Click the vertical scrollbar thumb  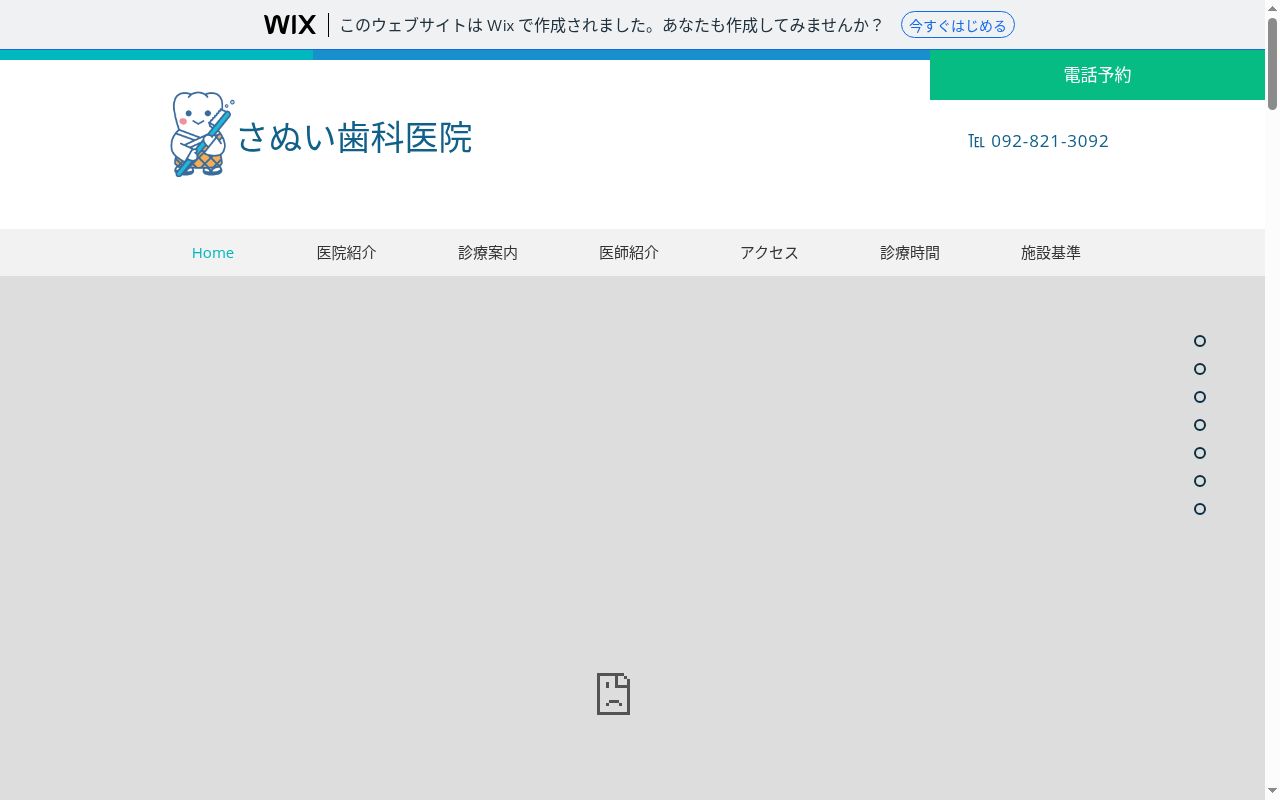(1272, 62)
